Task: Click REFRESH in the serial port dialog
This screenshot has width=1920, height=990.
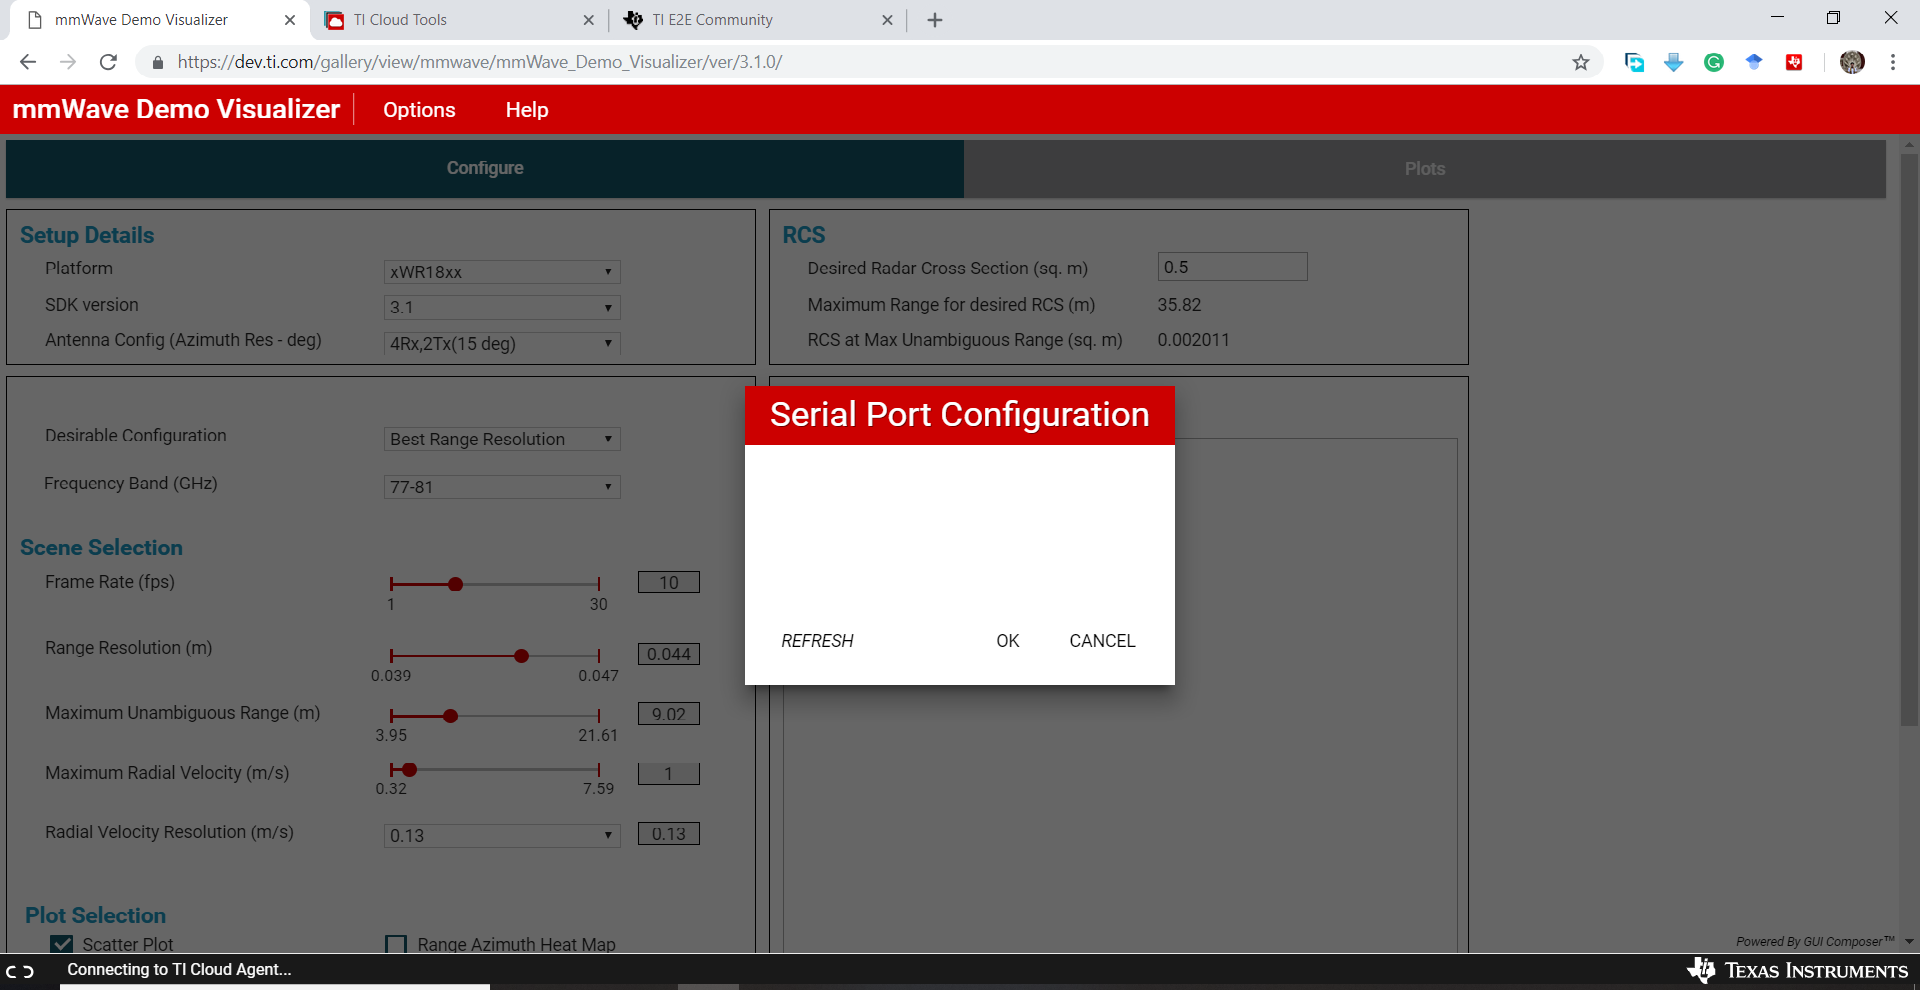Action: pos(817,641)
